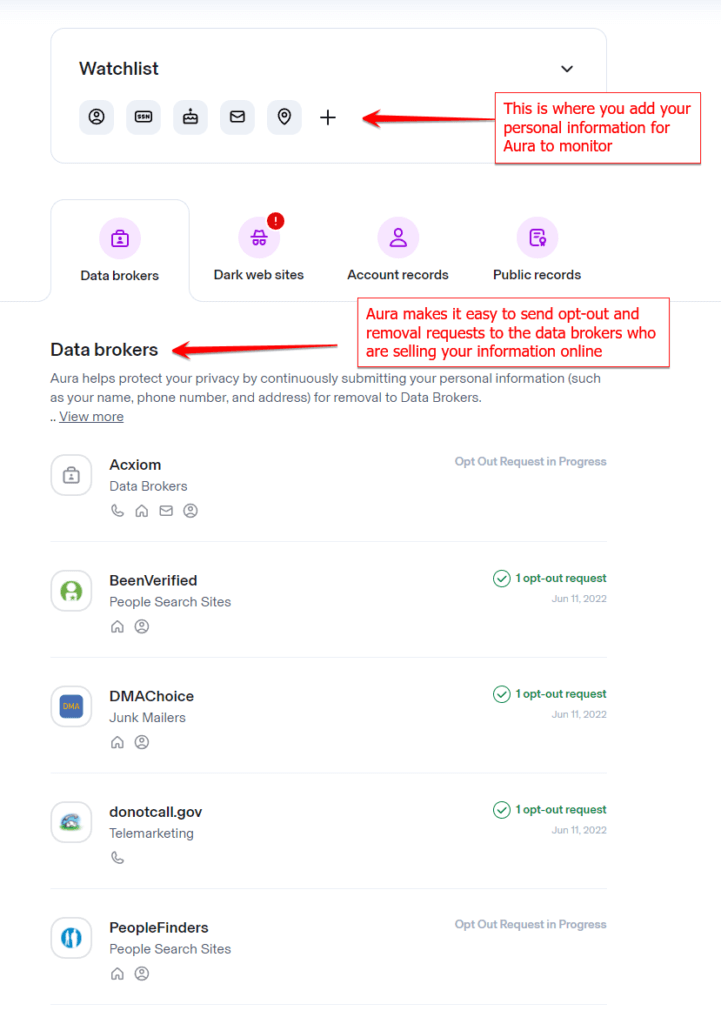
Task: Collapse the Watchlist panel chevron
Action: point(567,69)
